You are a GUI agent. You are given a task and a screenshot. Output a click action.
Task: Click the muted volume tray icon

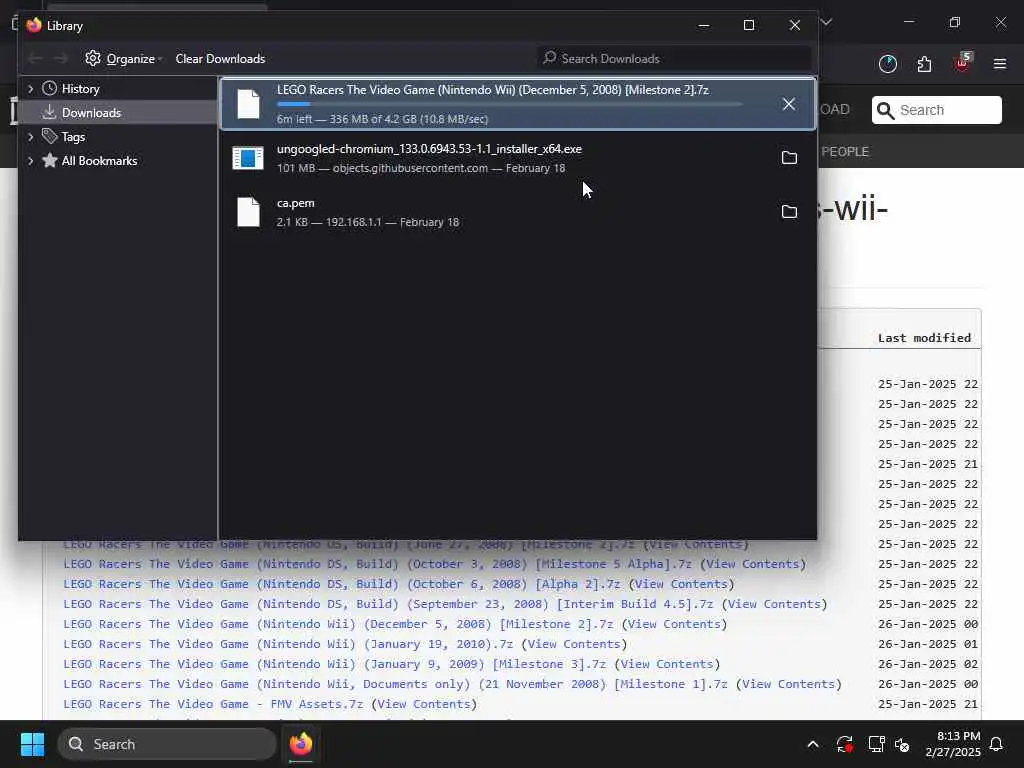tap(903, 744)
